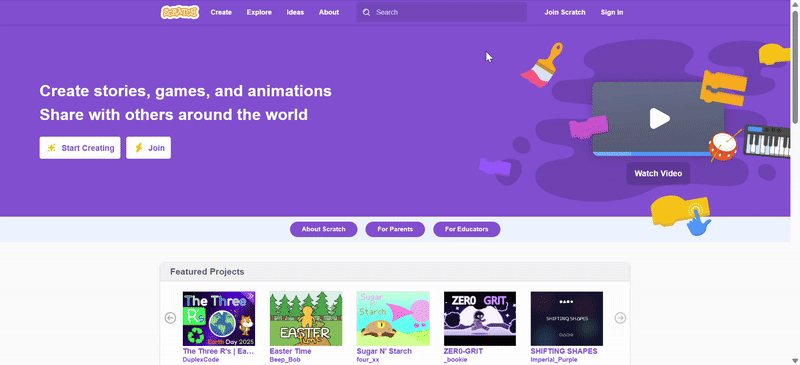Open For Educators pill button

466,229
